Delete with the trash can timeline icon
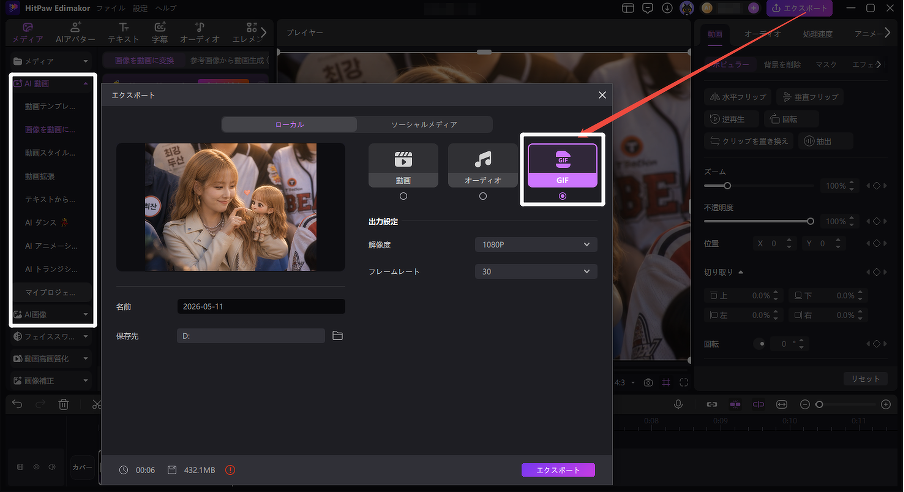Viewport: 904px width, 492px height. [x=63, y=404]
